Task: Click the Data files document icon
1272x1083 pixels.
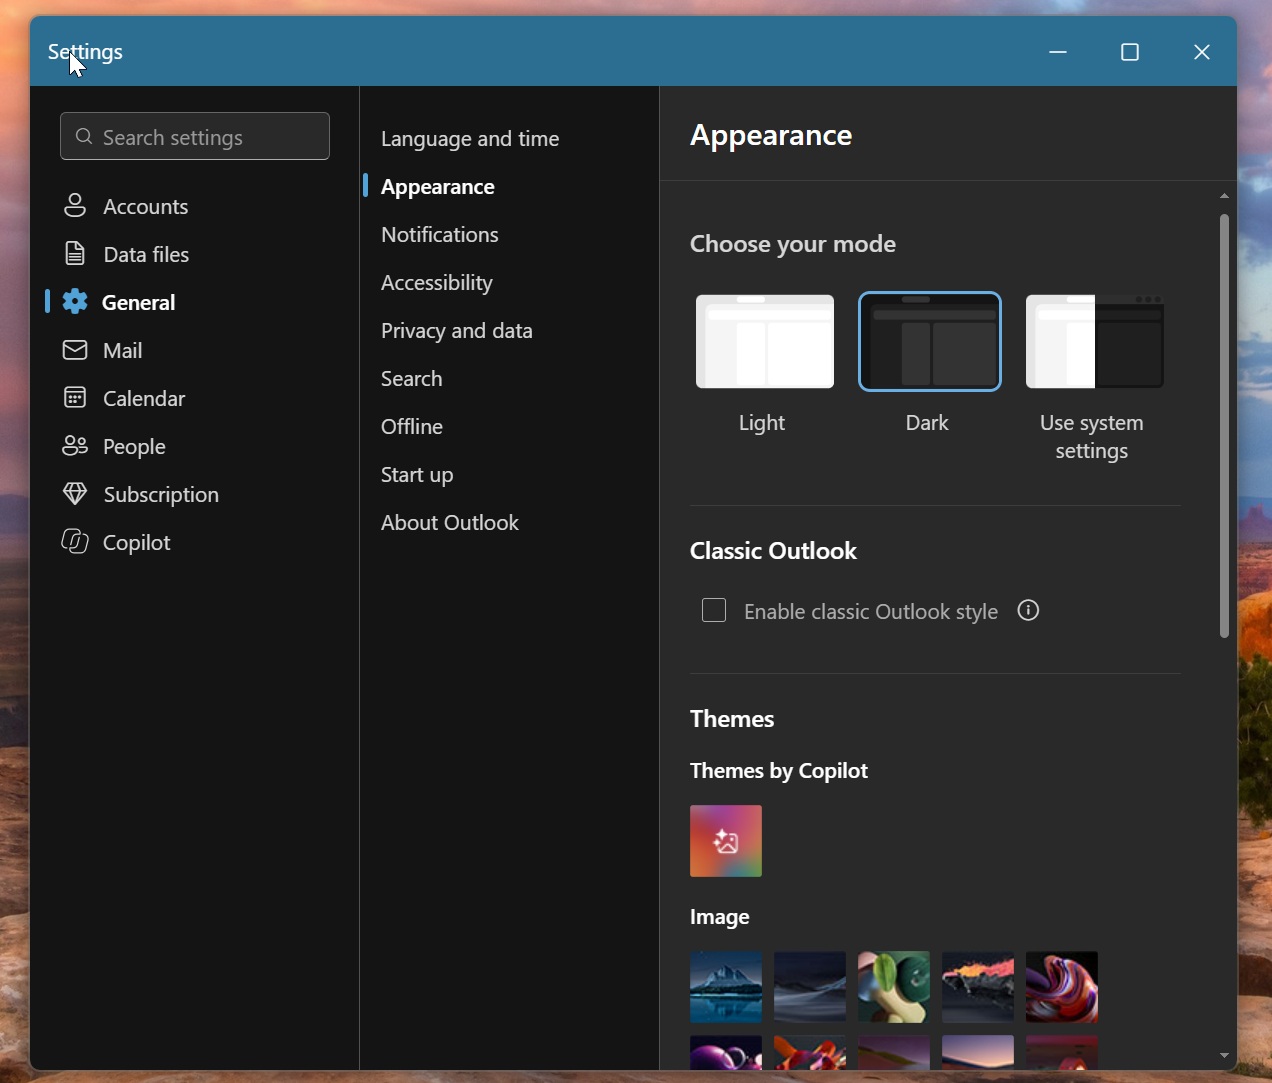Action: [75, 254]
